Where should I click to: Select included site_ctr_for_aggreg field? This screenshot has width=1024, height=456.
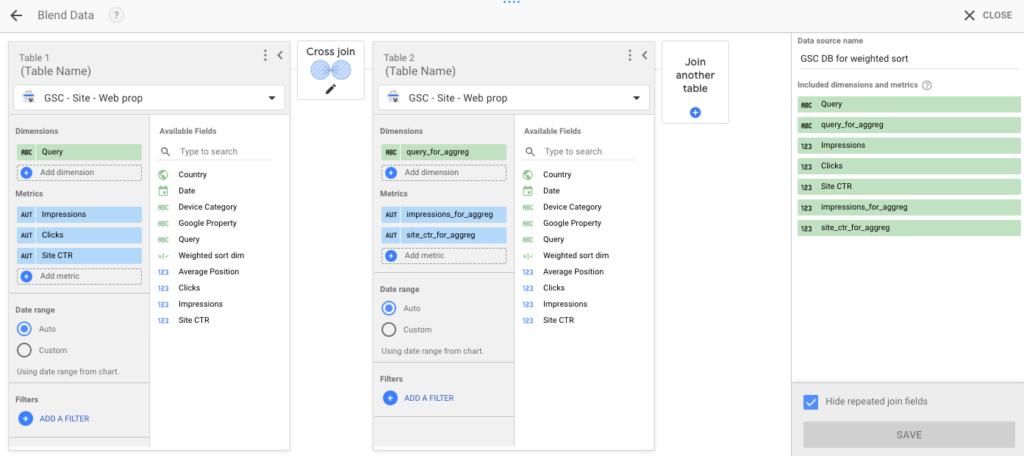[908, 228]
